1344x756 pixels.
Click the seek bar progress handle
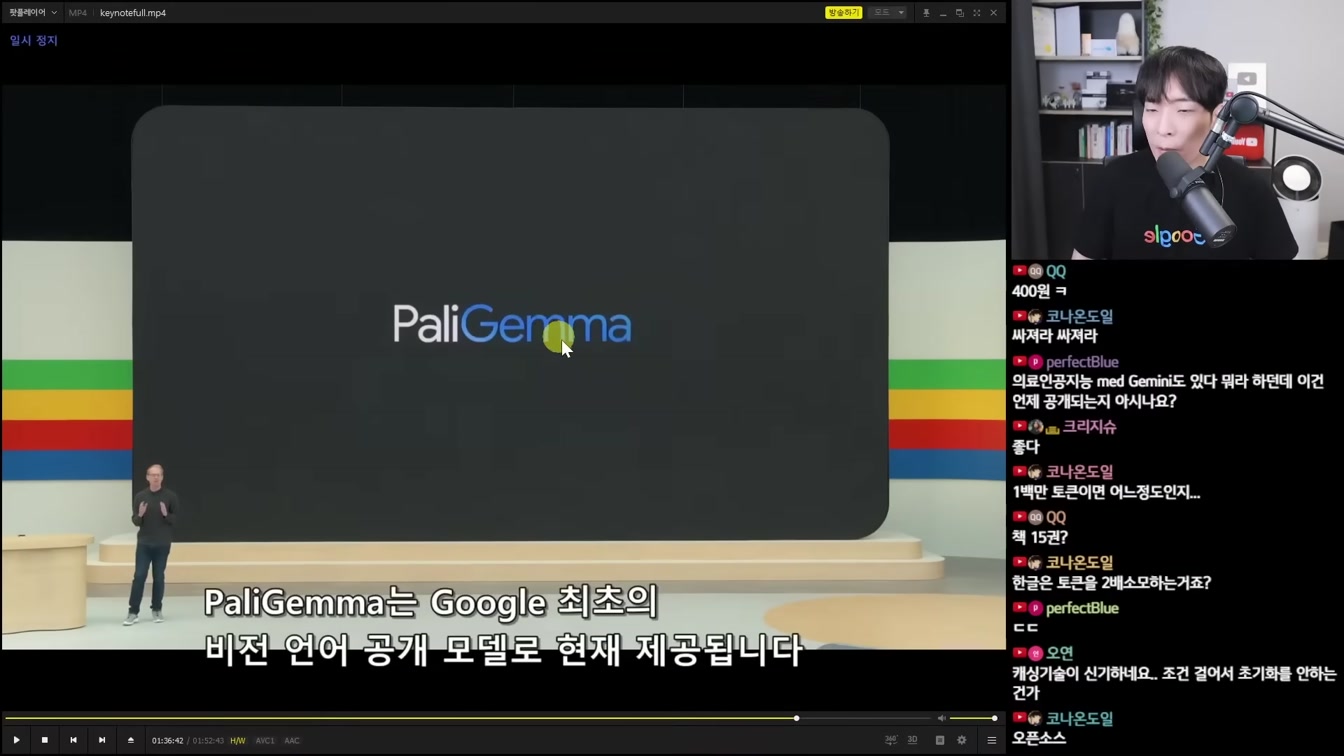[x=797, y=718]
